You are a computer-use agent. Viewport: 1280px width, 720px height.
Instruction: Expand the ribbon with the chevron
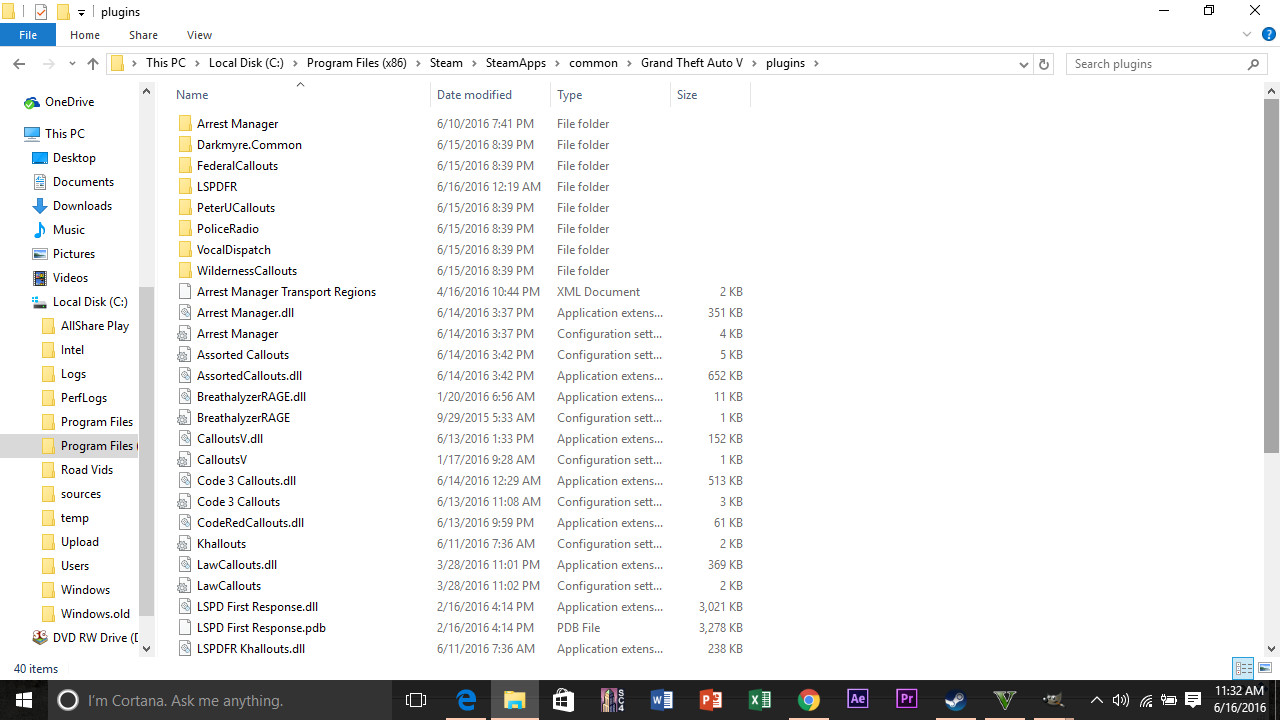point(1247,35)
